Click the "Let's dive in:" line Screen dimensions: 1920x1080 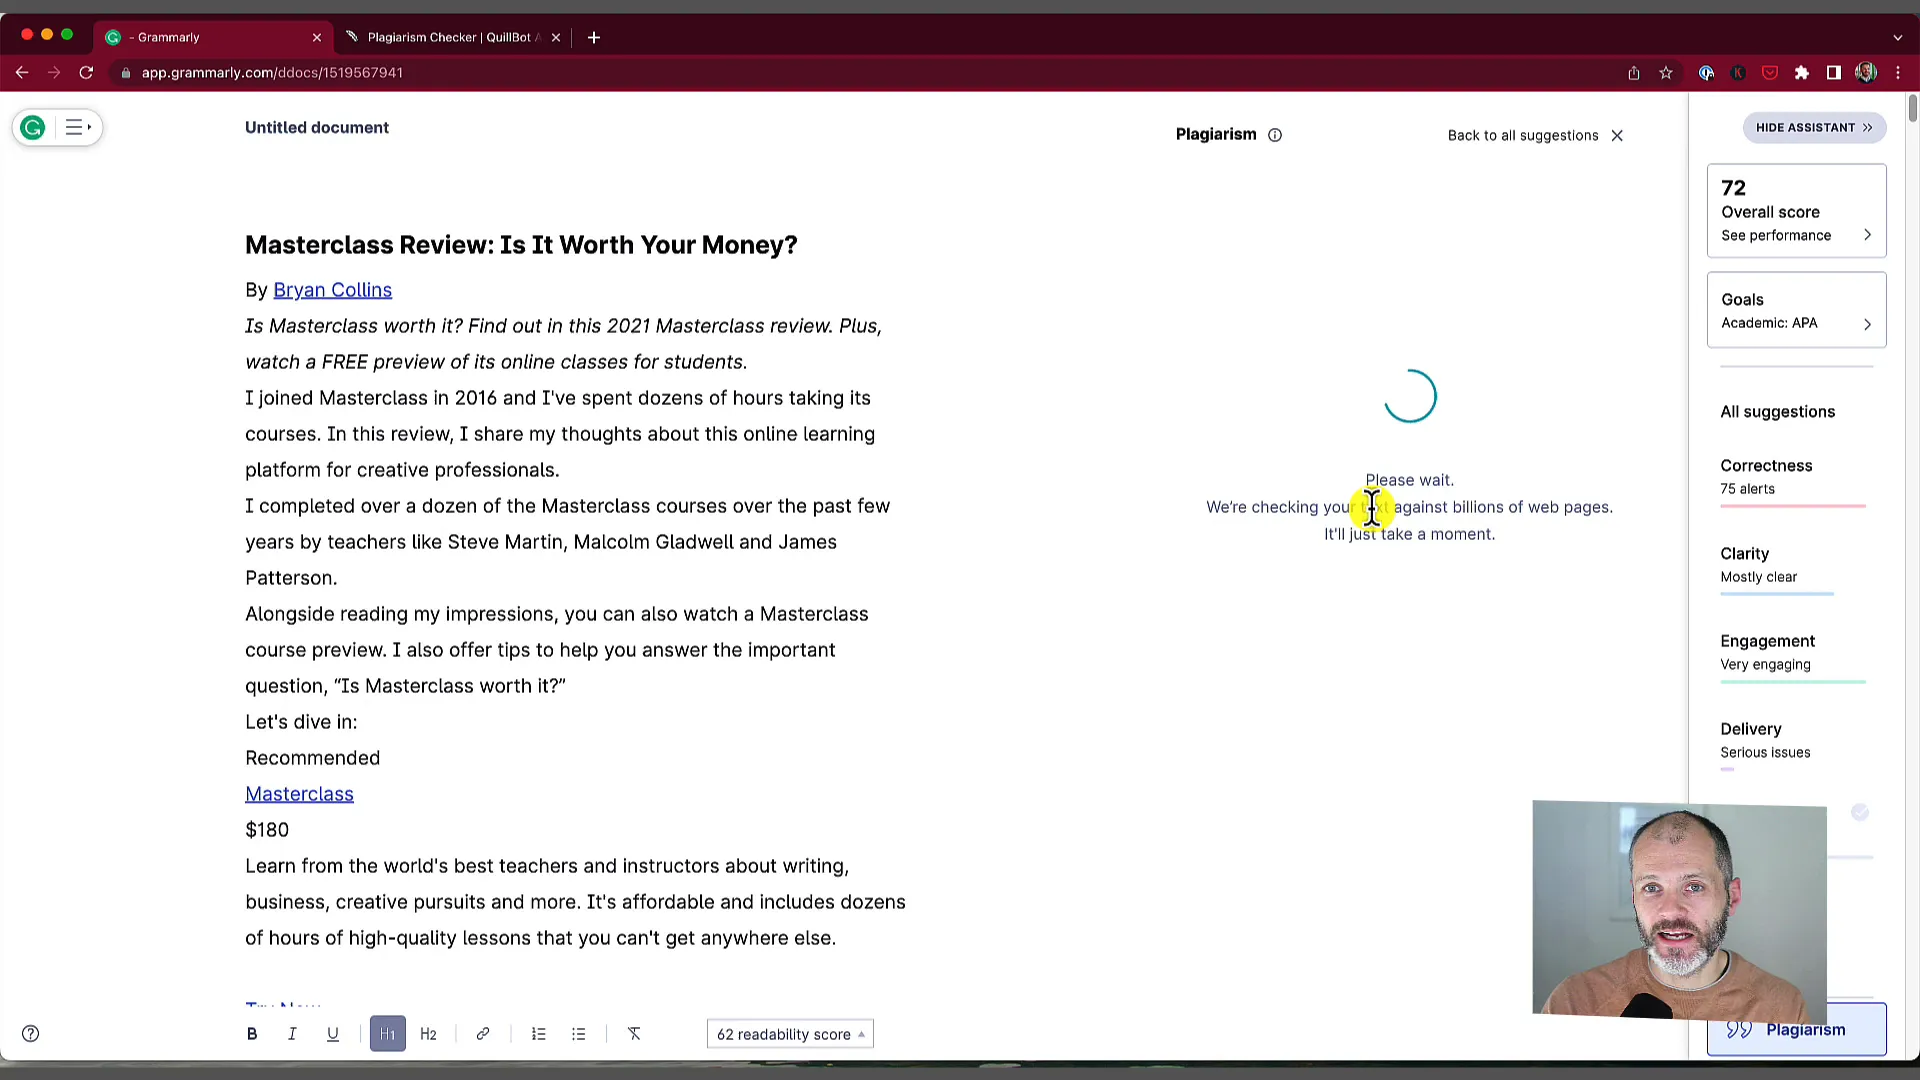point(301,722)
